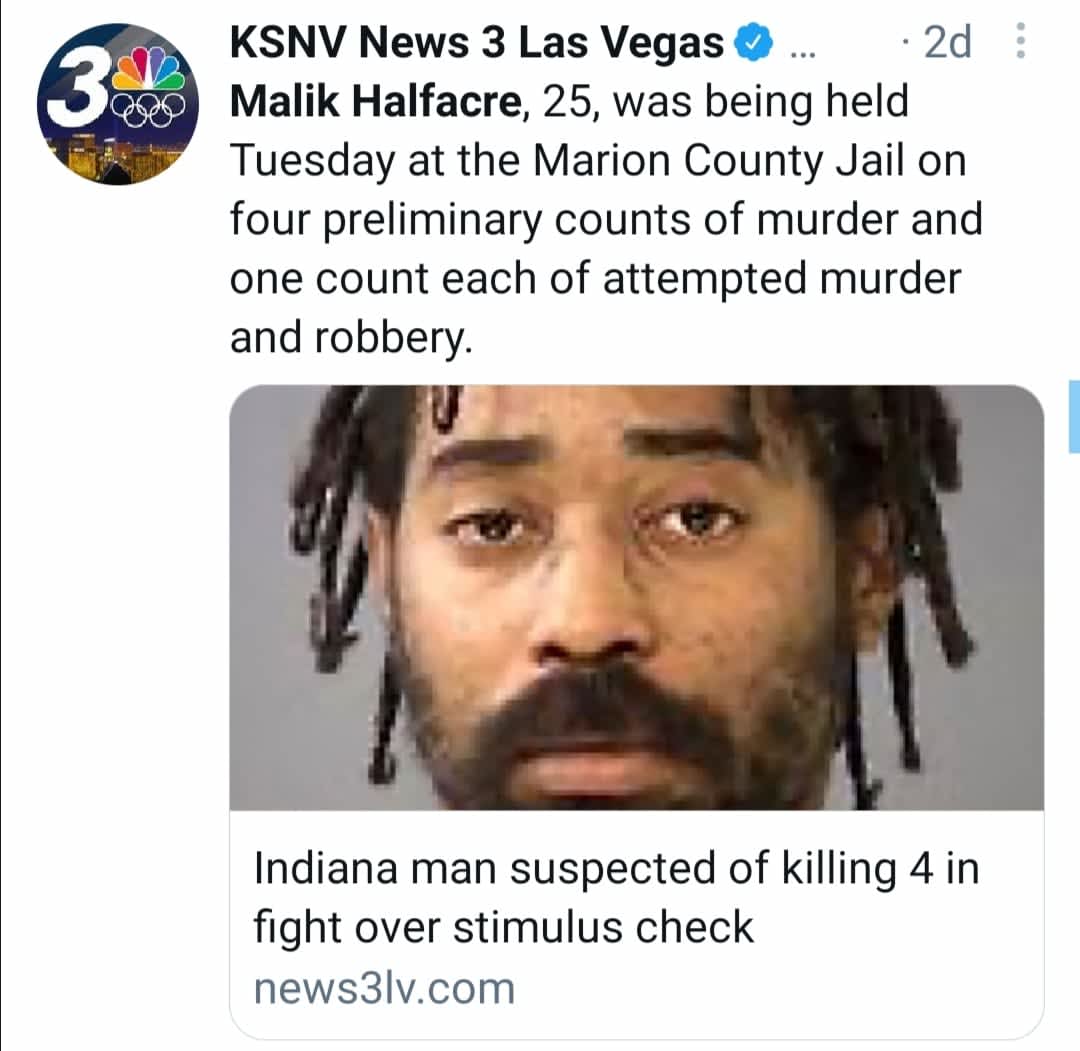Open the KSNV News 3 profile avatar

(x=118, y=104)
